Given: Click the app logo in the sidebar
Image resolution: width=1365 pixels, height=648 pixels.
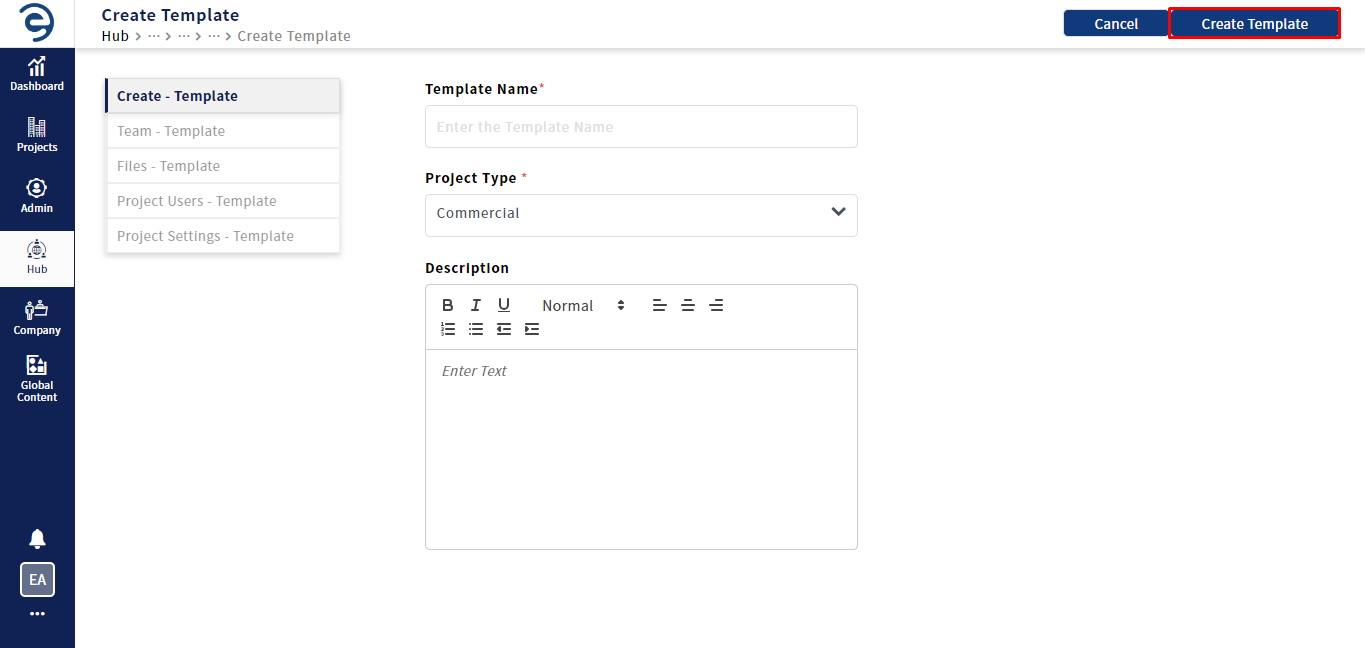Looking at the screenshot, I should coord(37,22).
